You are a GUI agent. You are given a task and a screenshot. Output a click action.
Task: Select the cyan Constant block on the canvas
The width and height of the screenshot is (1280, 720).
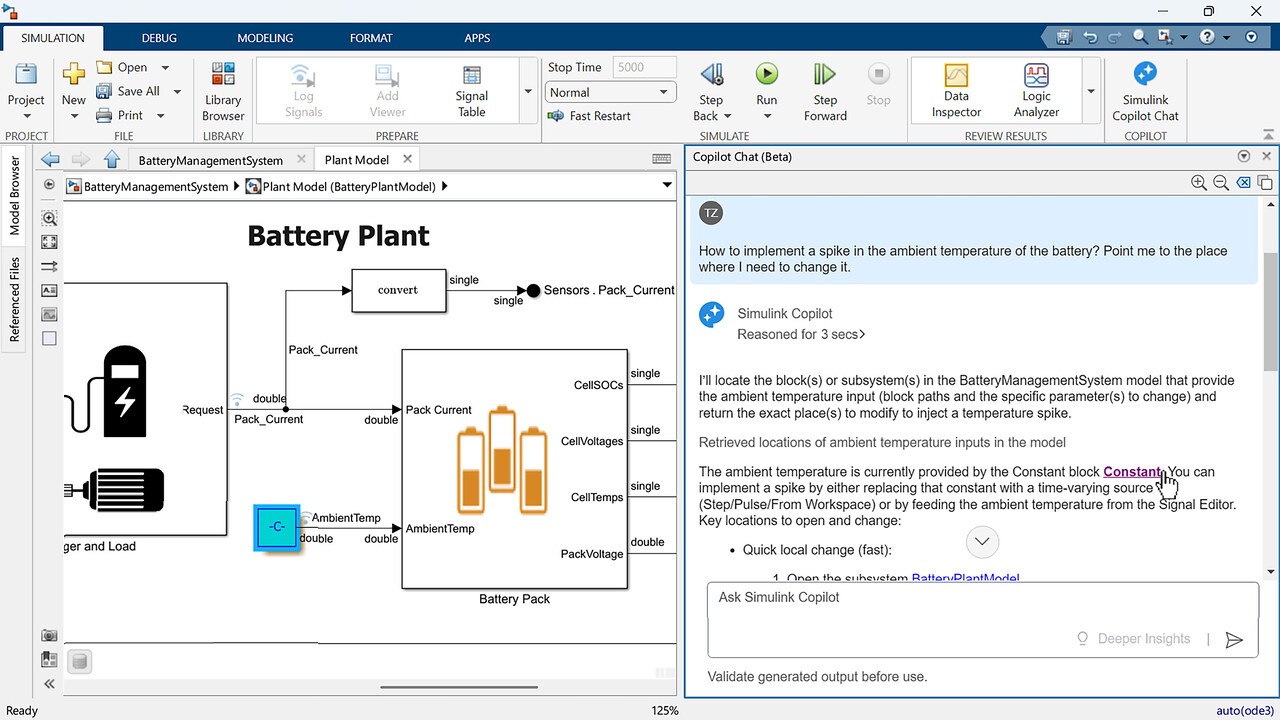[x=277, y=527]
